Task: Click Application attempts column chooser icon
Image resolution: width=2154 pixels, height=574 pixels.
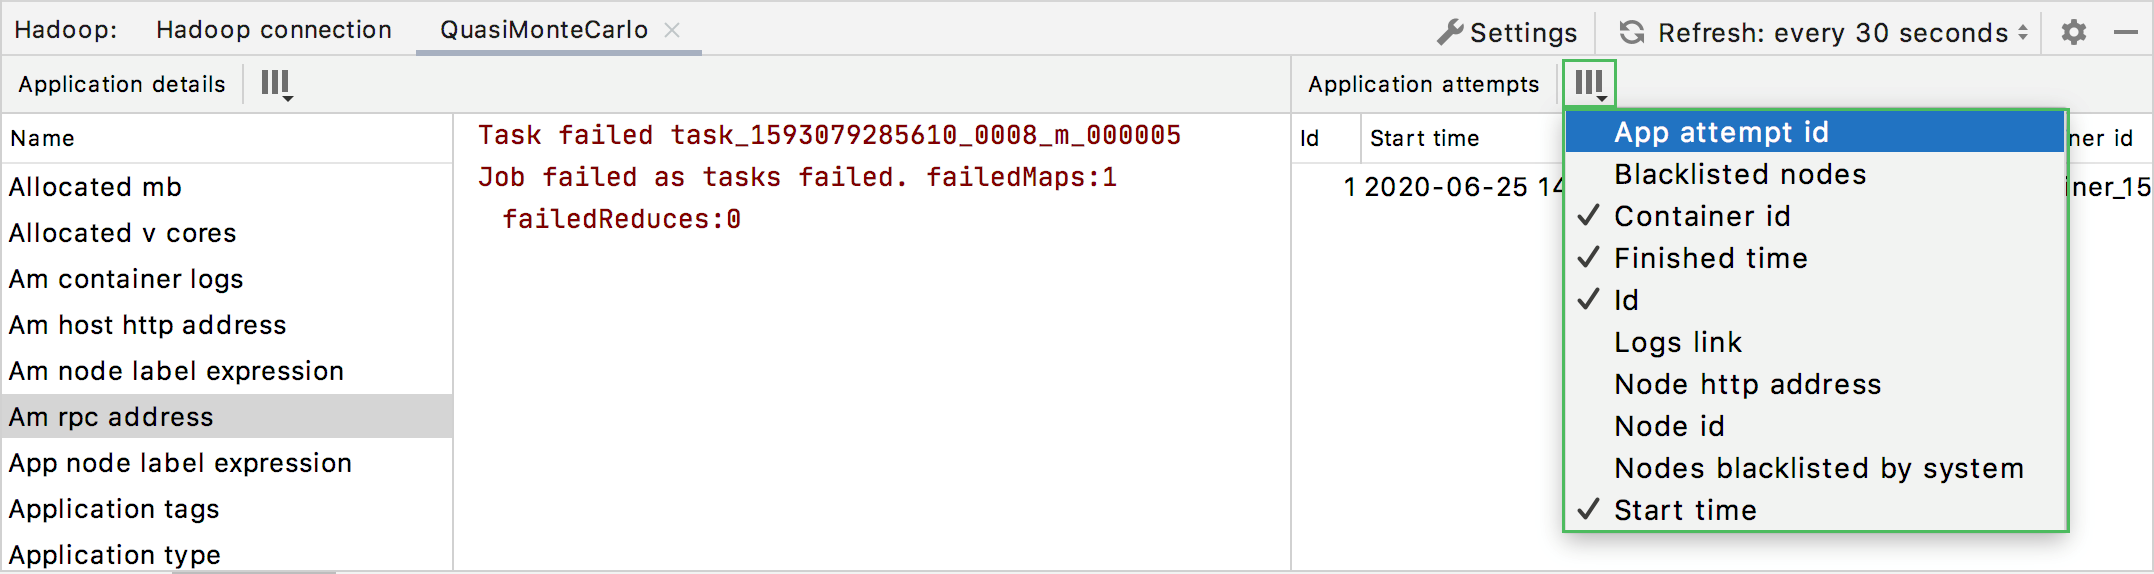Action: coord(1590,84)
